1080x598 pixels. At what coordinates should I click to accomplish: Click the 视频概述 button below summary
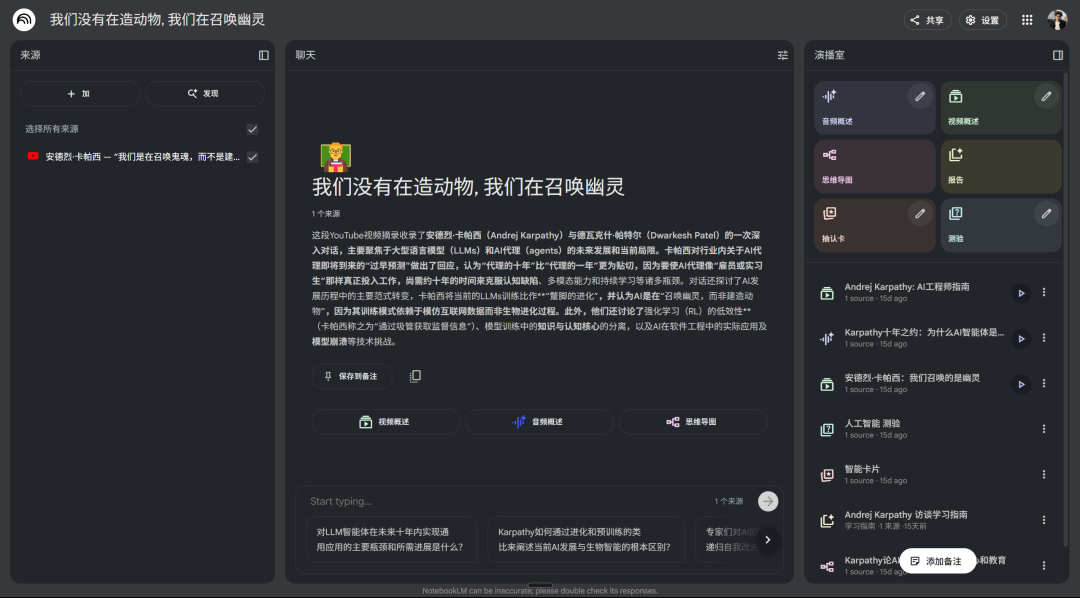point(386,422)
